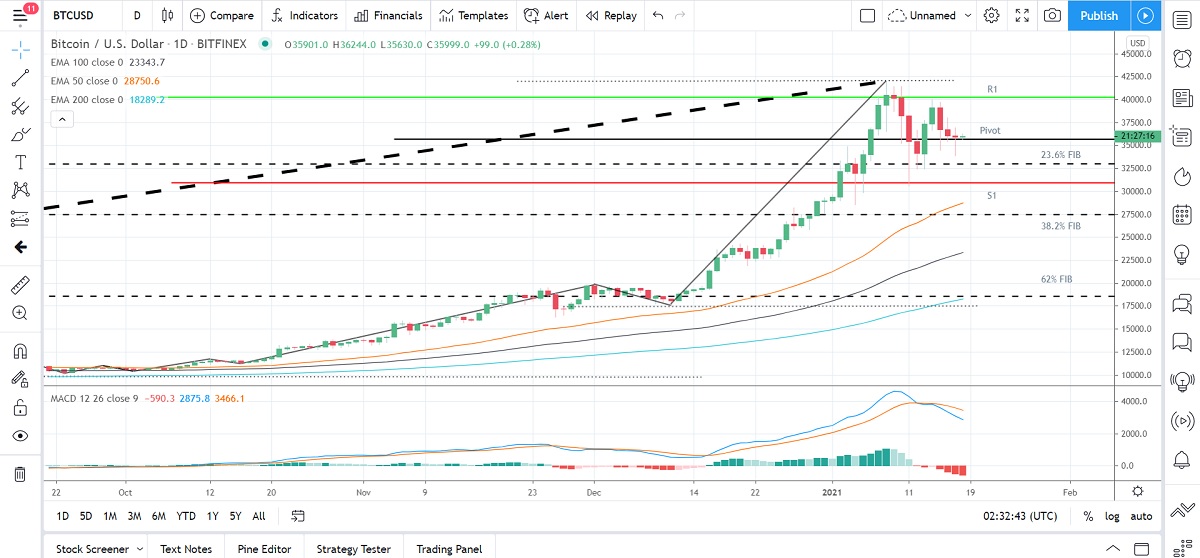
Task: Open the candlestick chart style selector
Action: pos(166,16)
